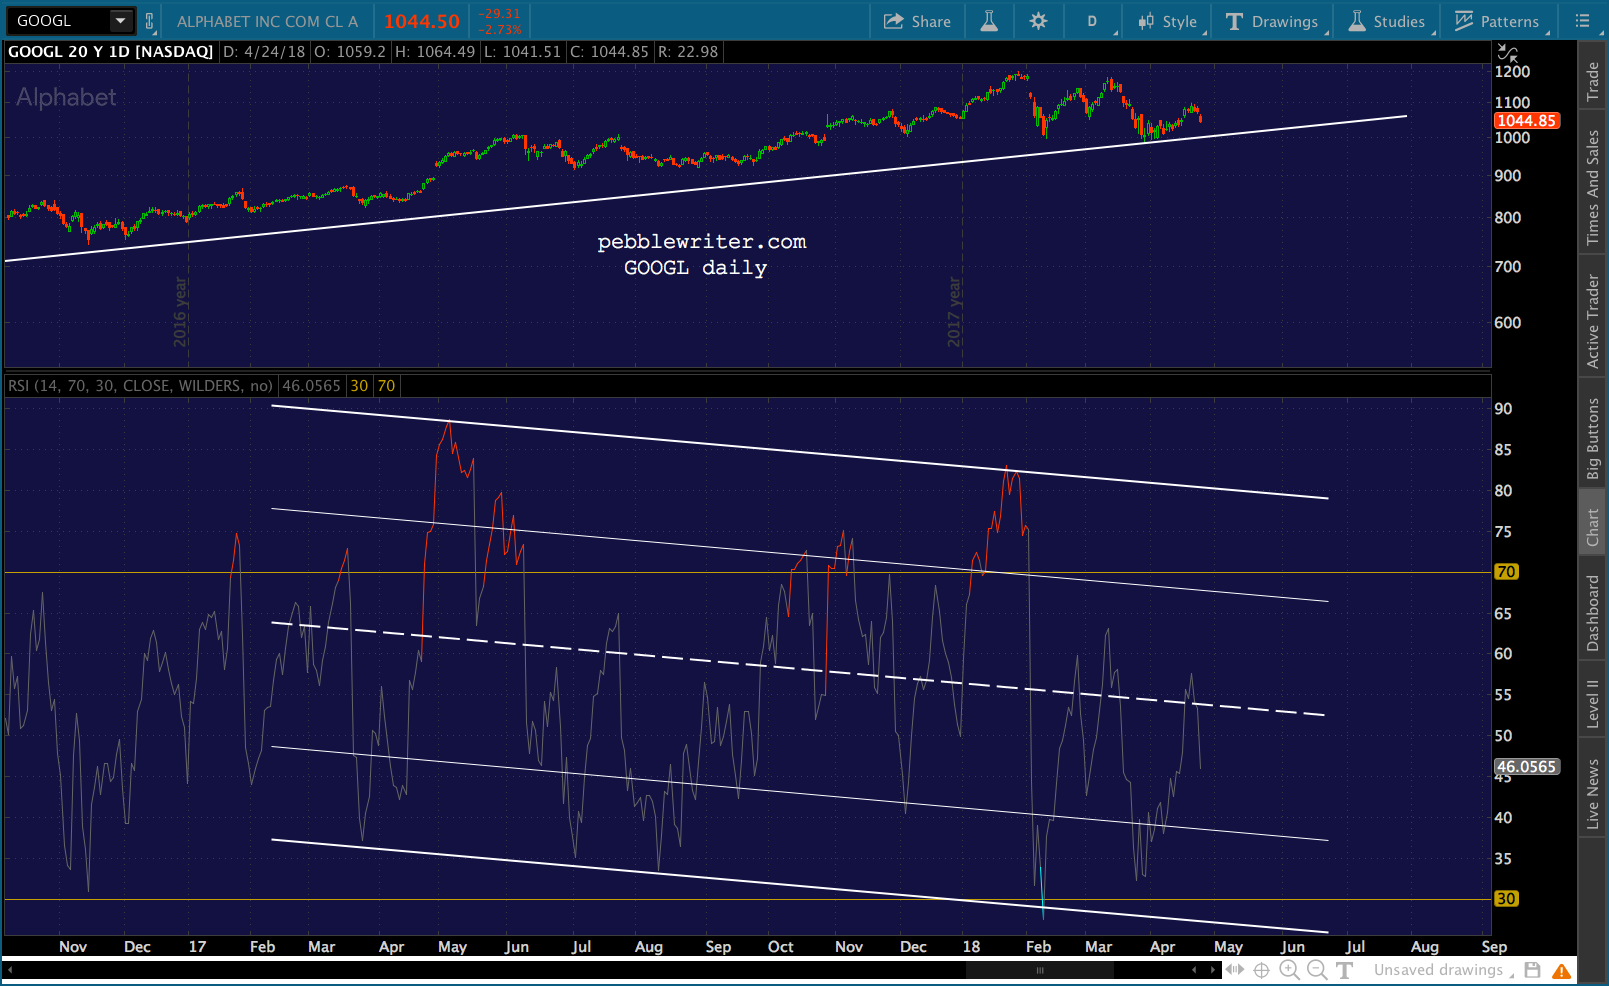
Task: Click the Sep label at axis end
Action: pos(1494,947)
